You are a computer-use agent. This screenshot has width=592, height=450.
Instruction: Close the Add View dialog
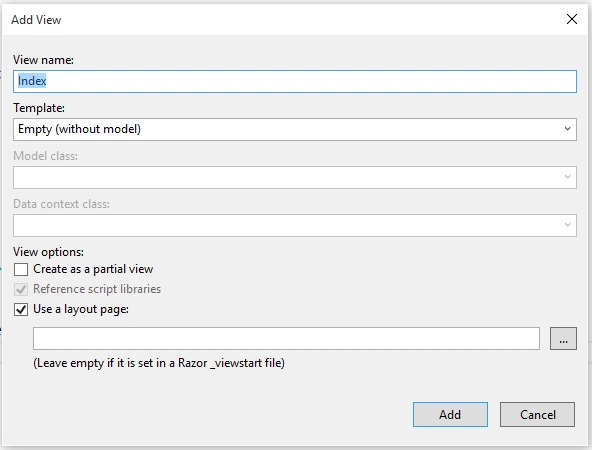tap(572, 19)
